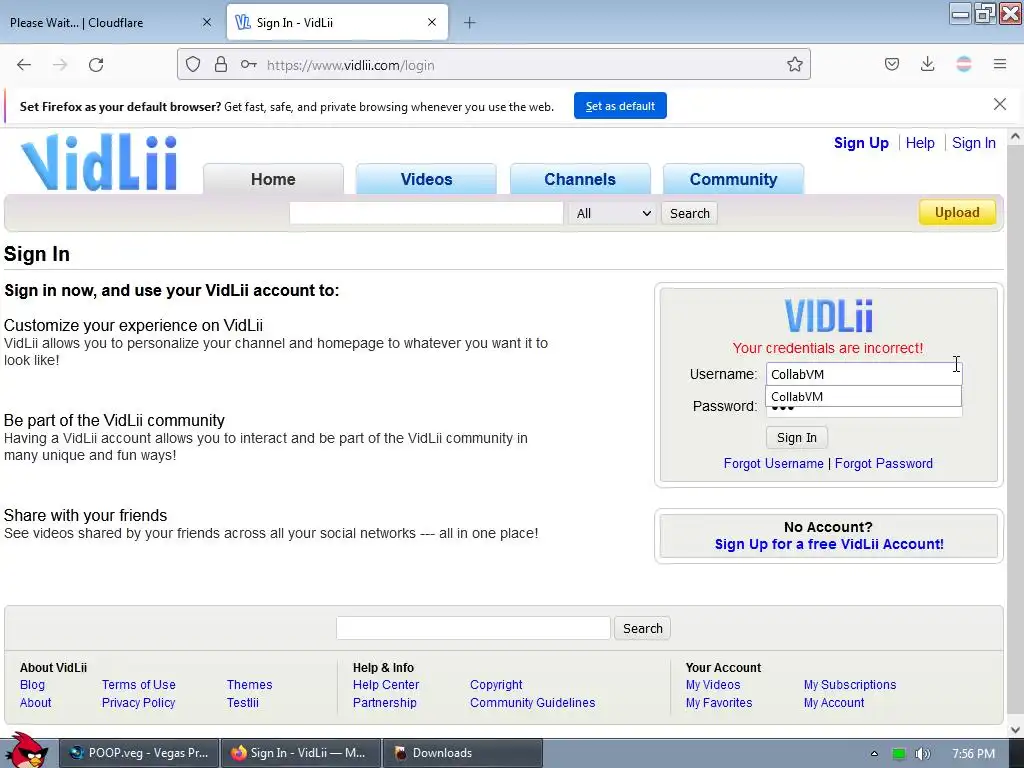Click Sign Up for a free VidLii Account
Screen dimensions: 1024x768
[829, 544]
